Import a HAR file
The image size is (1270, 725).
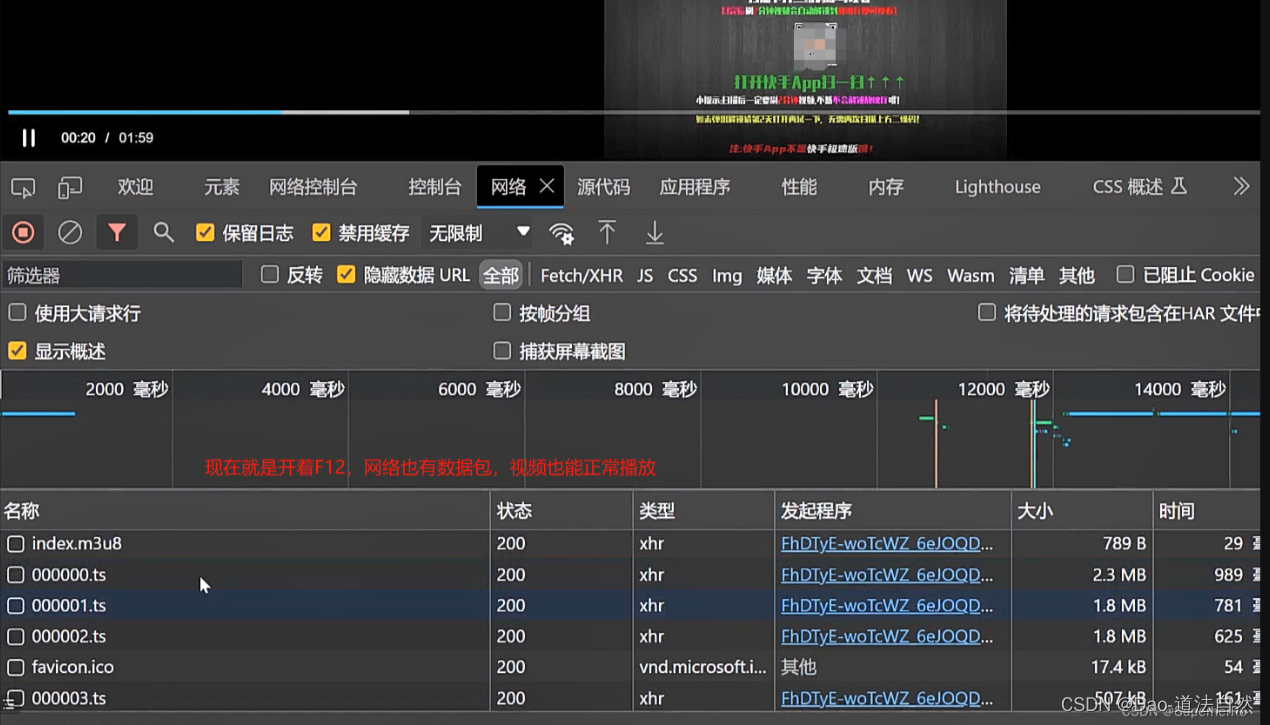pyautogui.click(x=607, y=232)
